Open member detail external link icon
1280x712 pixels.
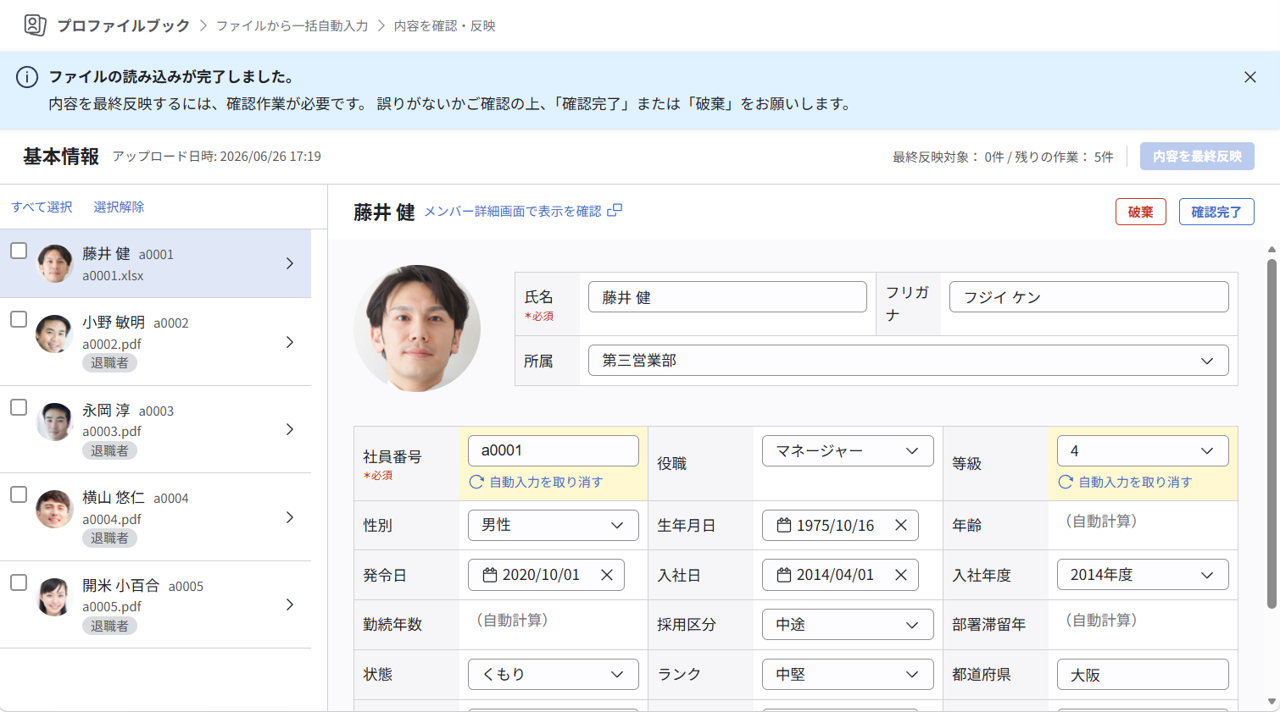click(x=615, y=210)
